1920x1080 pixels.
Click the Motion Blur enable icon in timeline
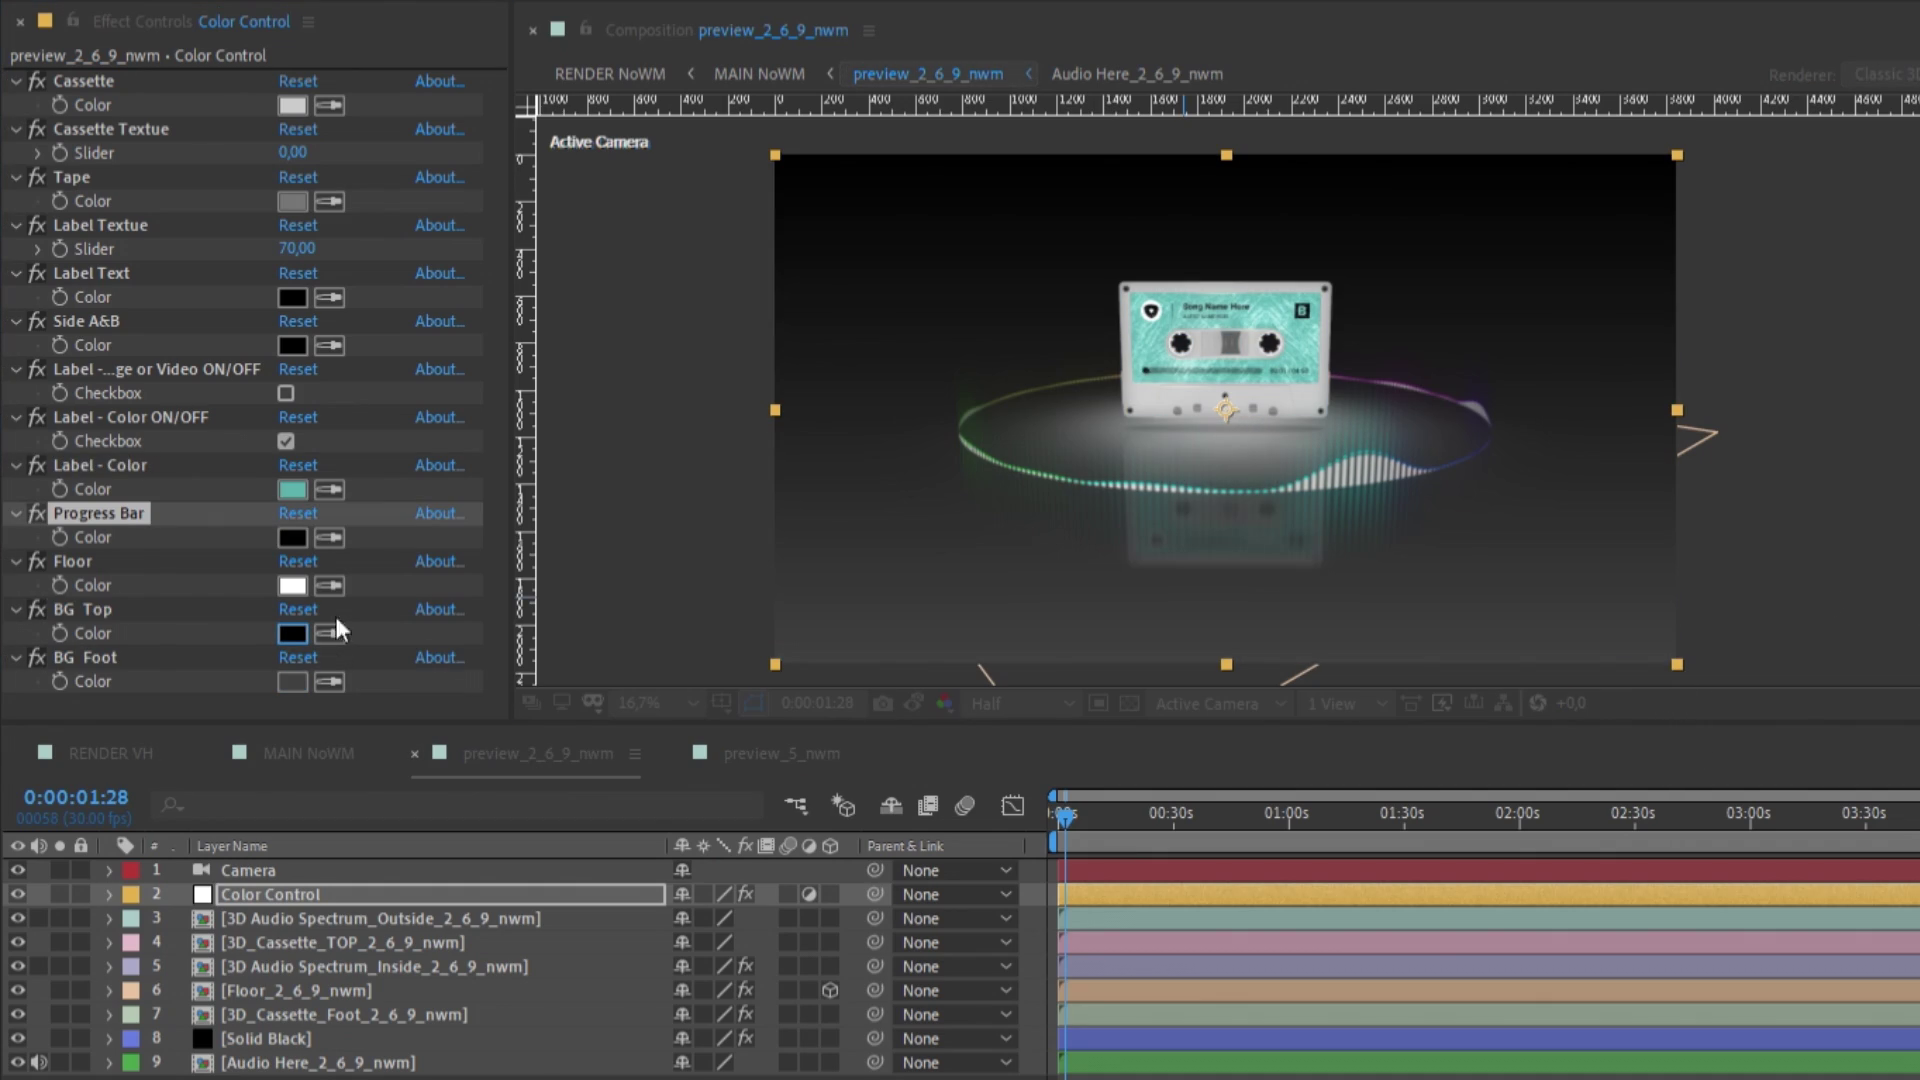click(x=965, y=806)
